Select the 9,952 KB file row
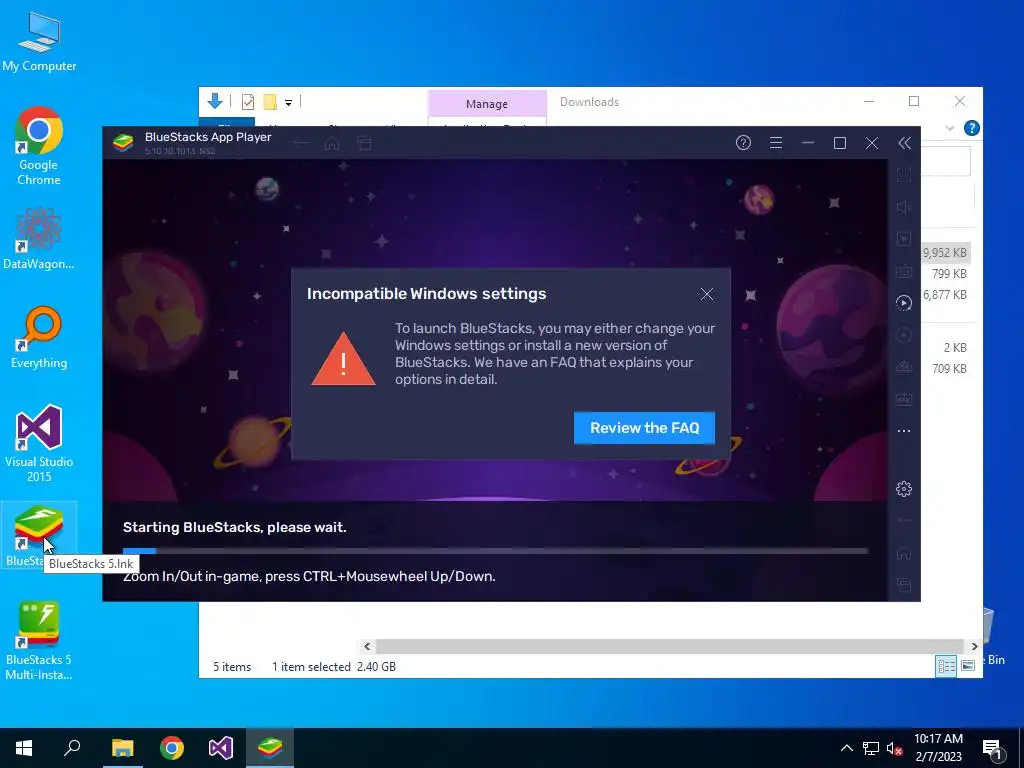This screenshot has width=1024, height=768. point(945,253)
